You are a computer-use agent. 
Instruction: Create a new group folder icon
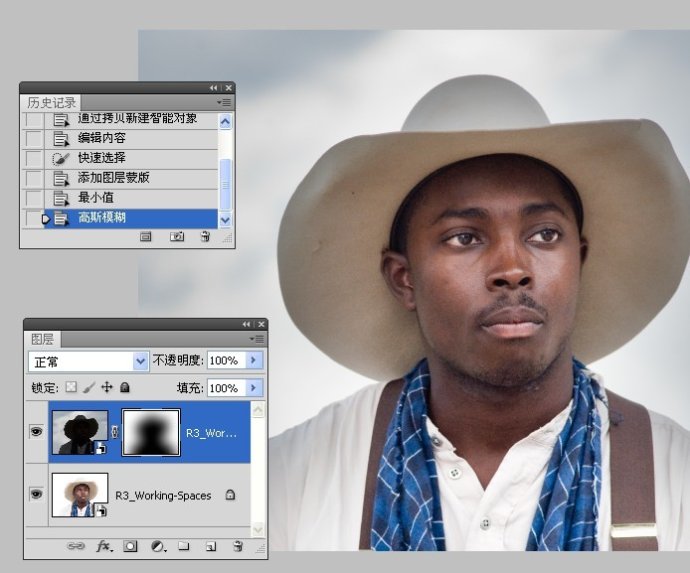(x=184, y=546)
